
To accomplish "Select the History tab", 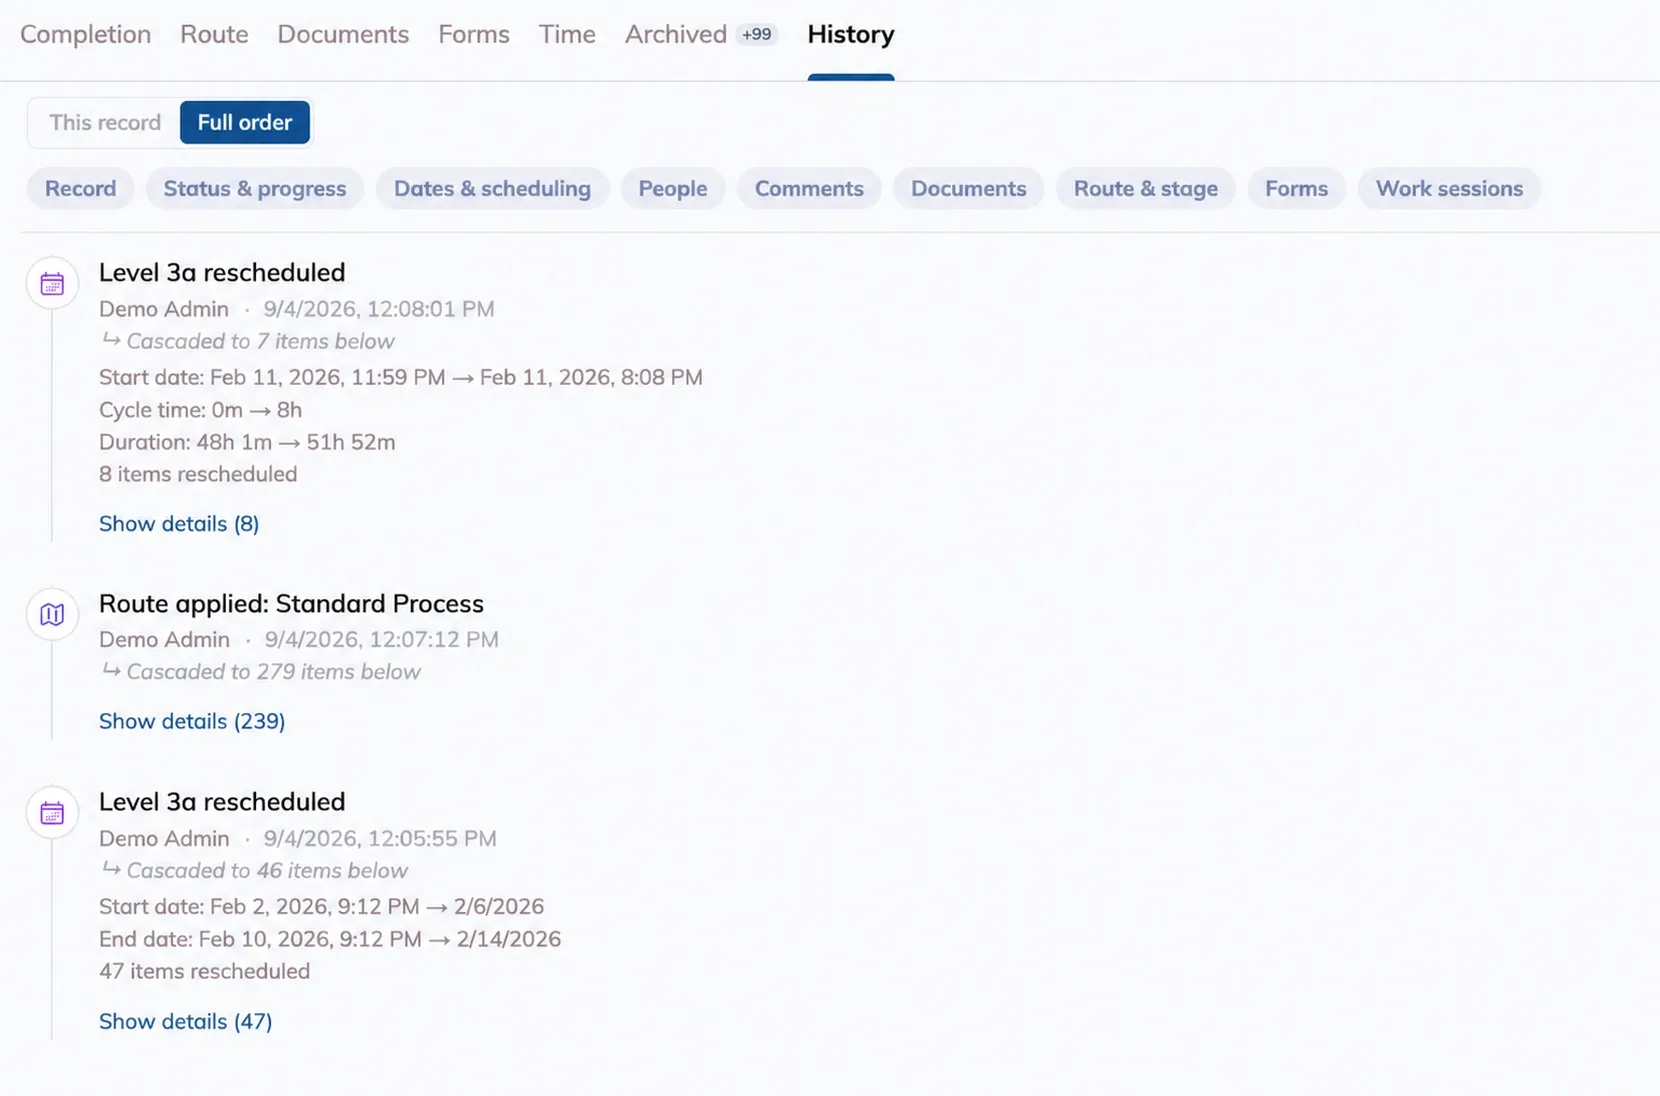I will click(x=851, y=34).
